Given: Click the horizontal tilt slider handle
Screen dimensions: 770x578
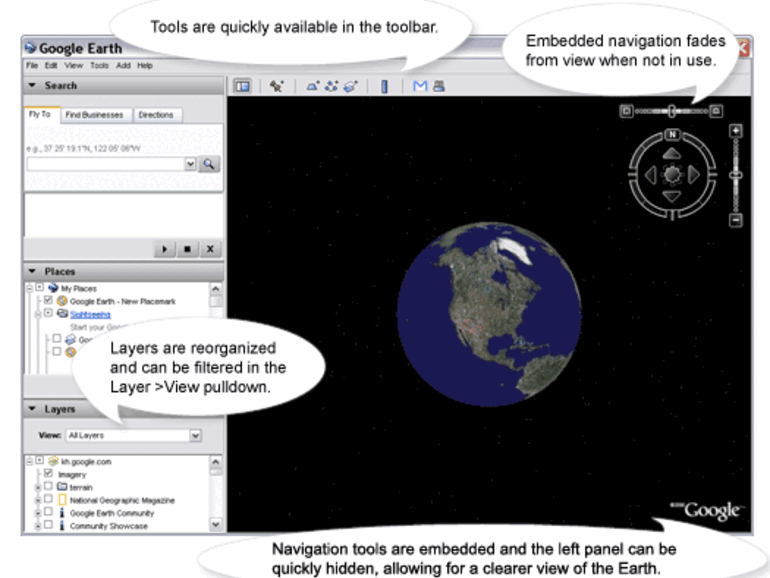Looking at the screenshot, I should click(672, 111).
